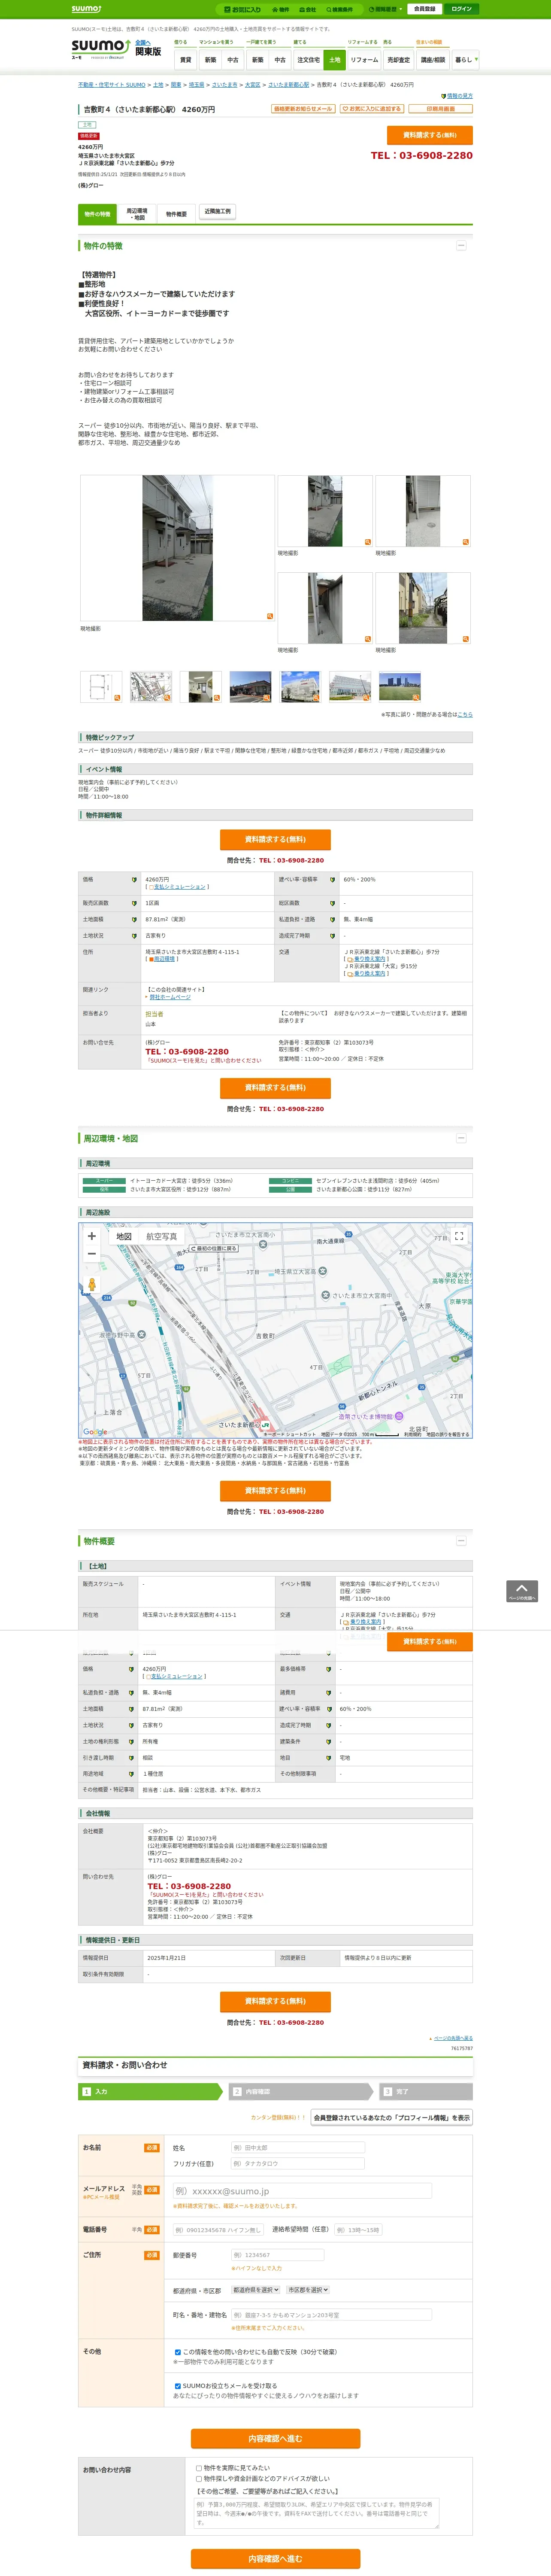This screenshot has height=2576, width=551.
Task: Open the 市区郡を選択 dropdown
Action: [x=308, y=2290]
